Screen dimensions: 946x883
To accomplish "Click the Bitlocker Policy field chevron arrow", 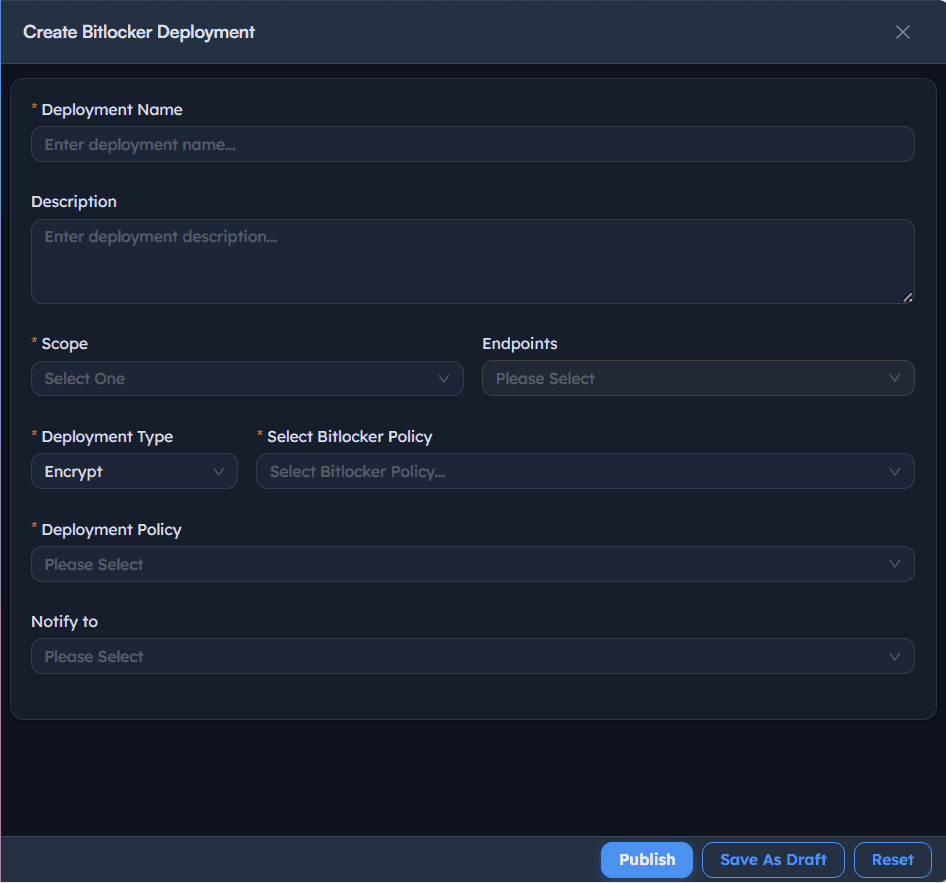I will (894, 472).
